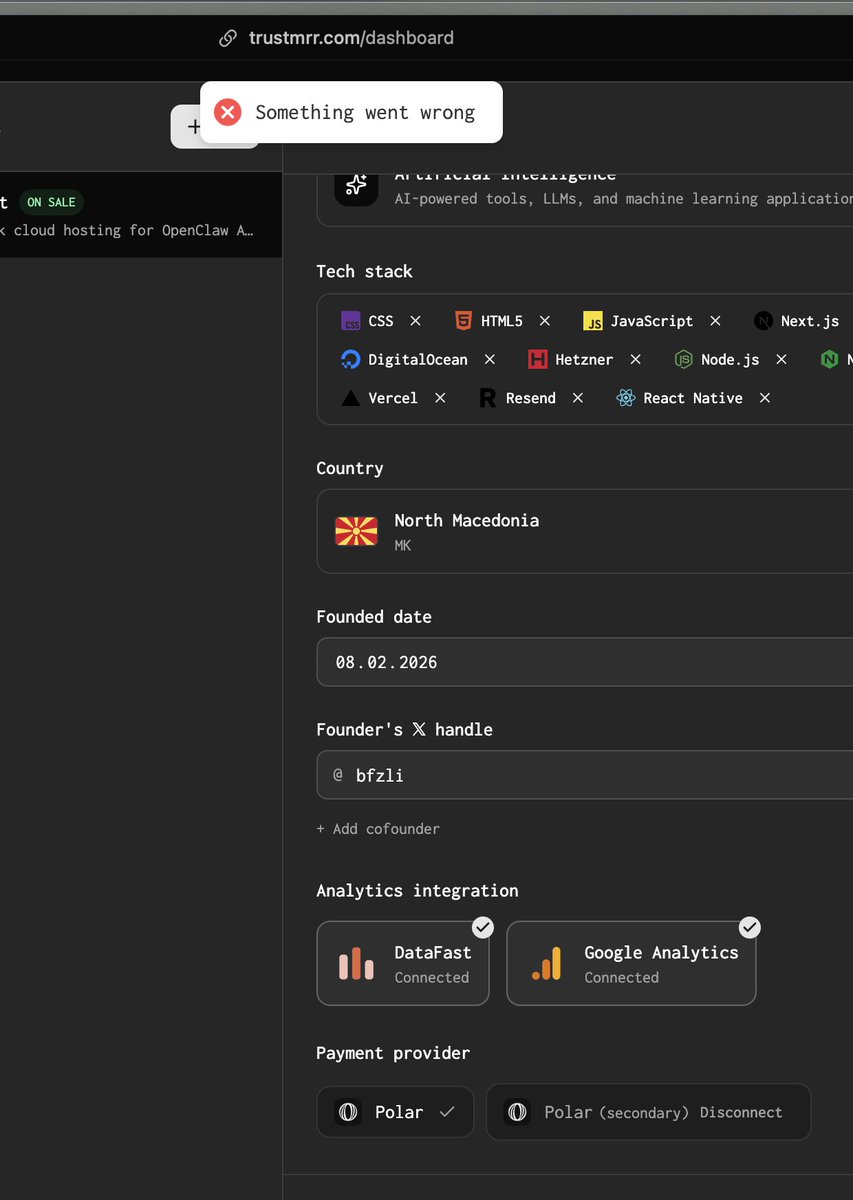Image resolution: width=853 pixels, height=1200 pixels.
Task: Click the Analytics integration heading
Action: tap(417, 890)
